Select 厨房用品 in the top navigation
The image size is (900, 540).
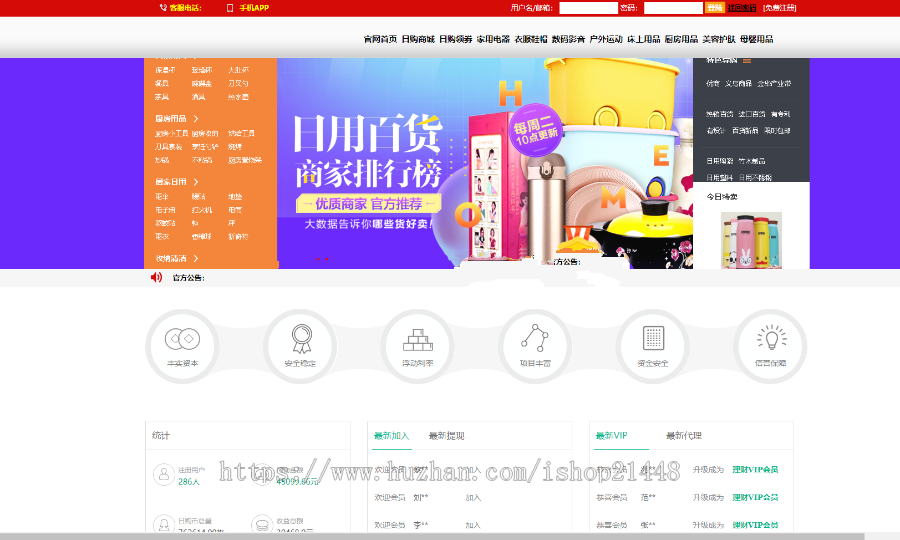tap(681, 39)
